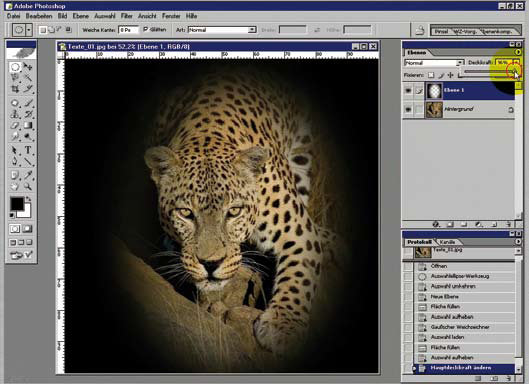Click the Ebene 1 layer thumbnail

click(434, 90)
